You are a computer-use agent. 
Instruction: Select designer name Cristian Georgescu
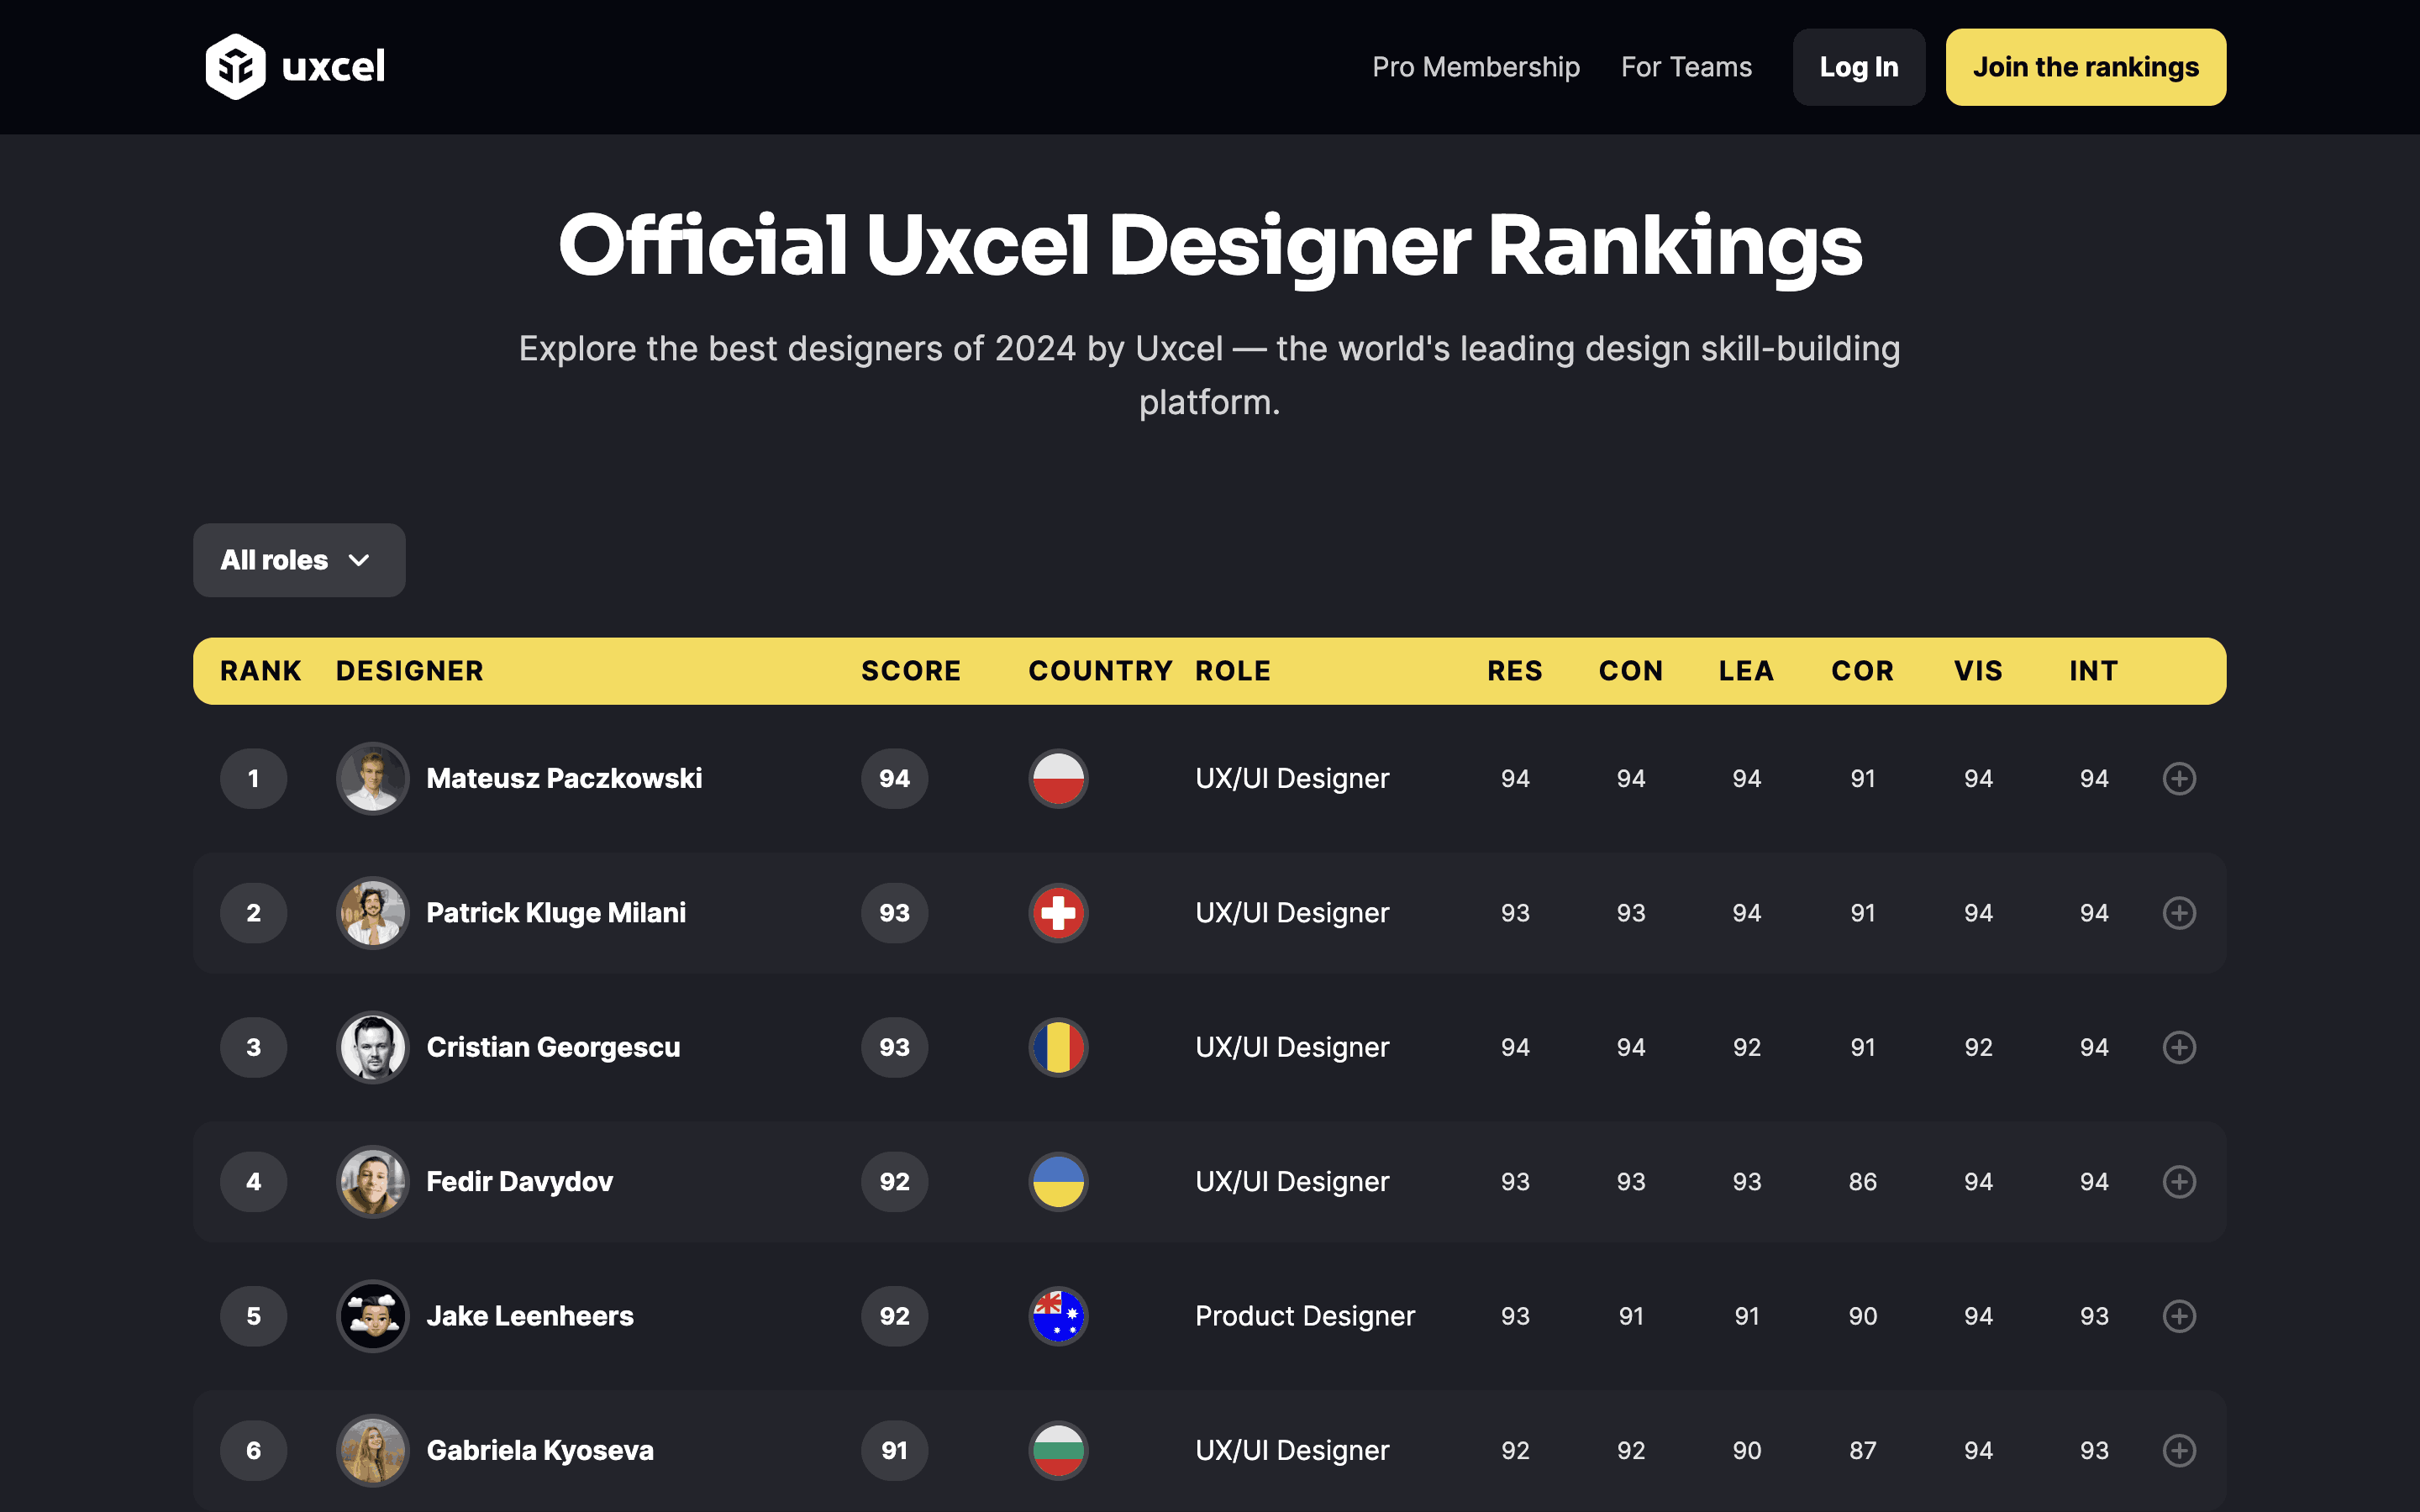coord(553,1047)
